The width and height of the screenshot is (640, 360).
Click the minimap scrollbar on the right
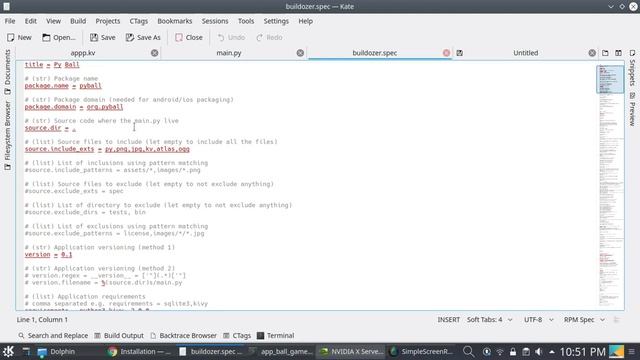(x=610, y=186)
